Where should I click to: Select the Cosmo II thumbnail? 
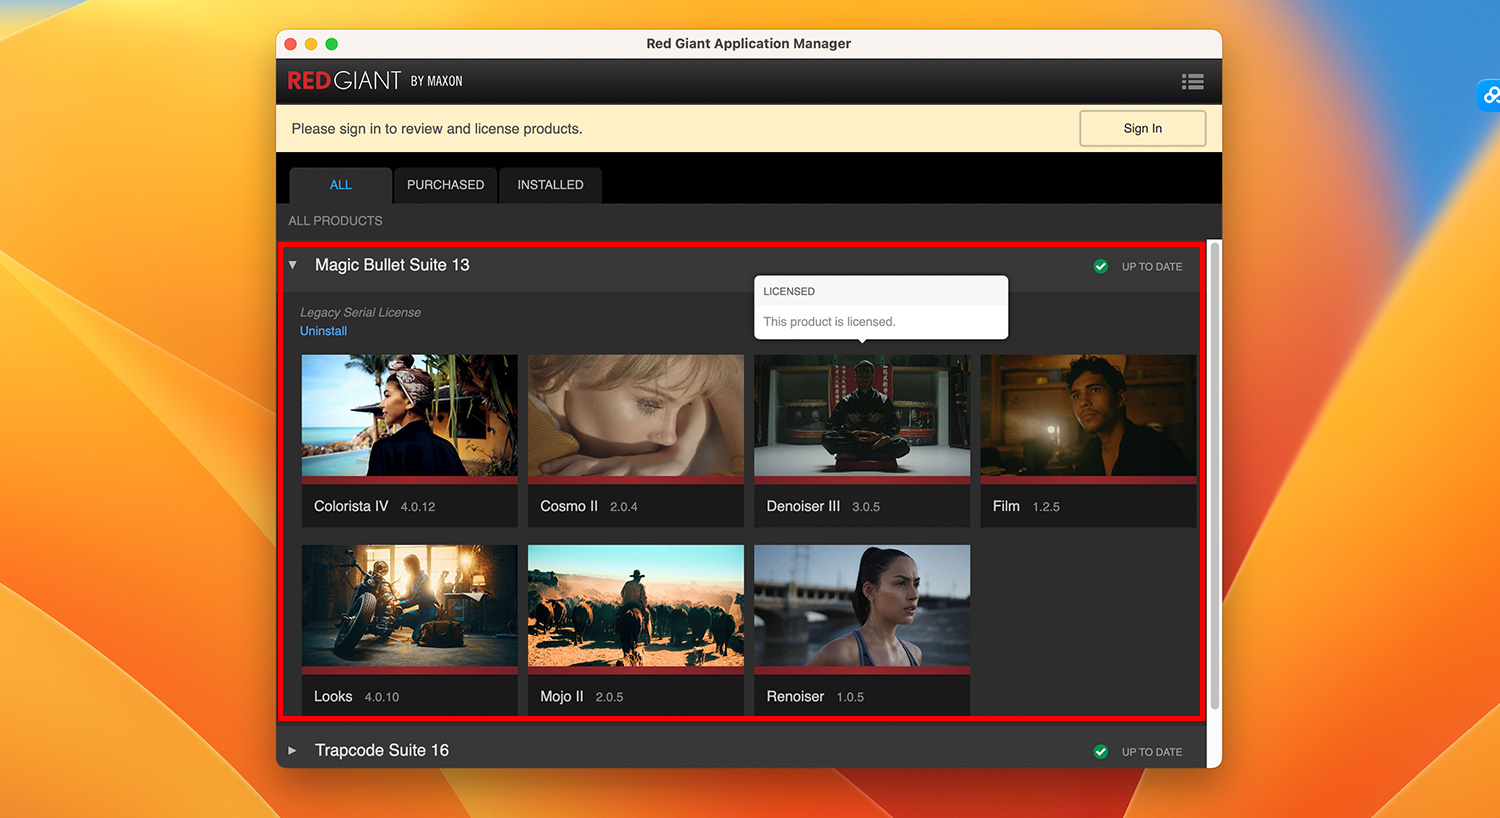click(635, 417)
